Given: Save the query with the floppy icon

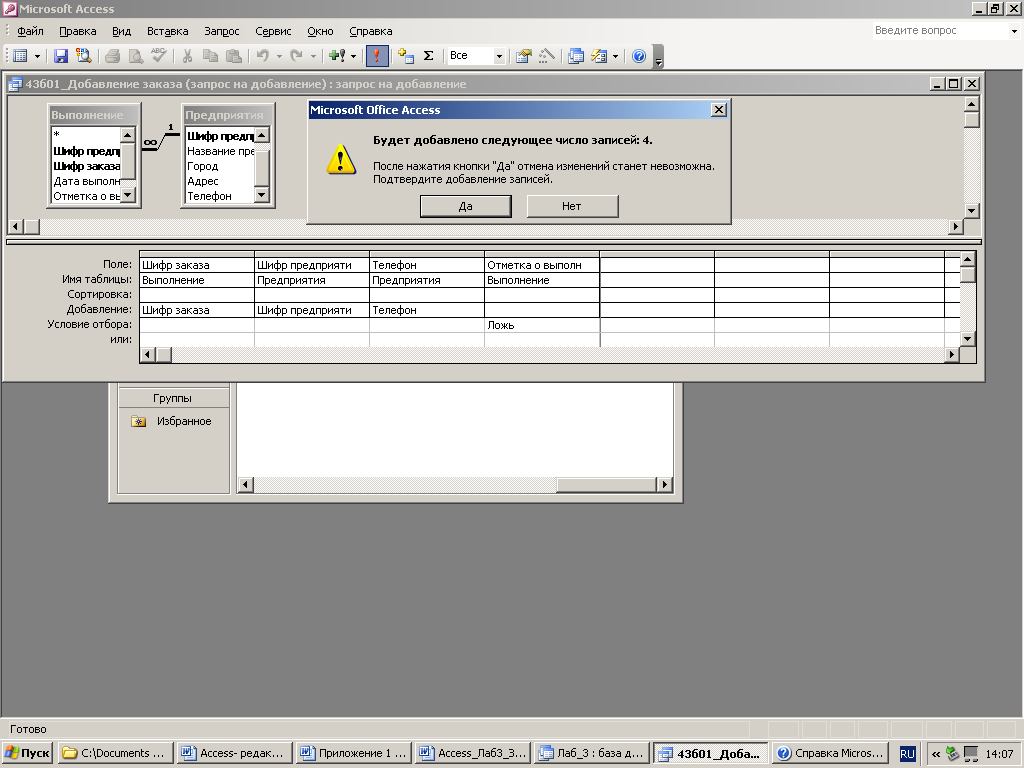Looking at the screenshot, I should 61,56.
